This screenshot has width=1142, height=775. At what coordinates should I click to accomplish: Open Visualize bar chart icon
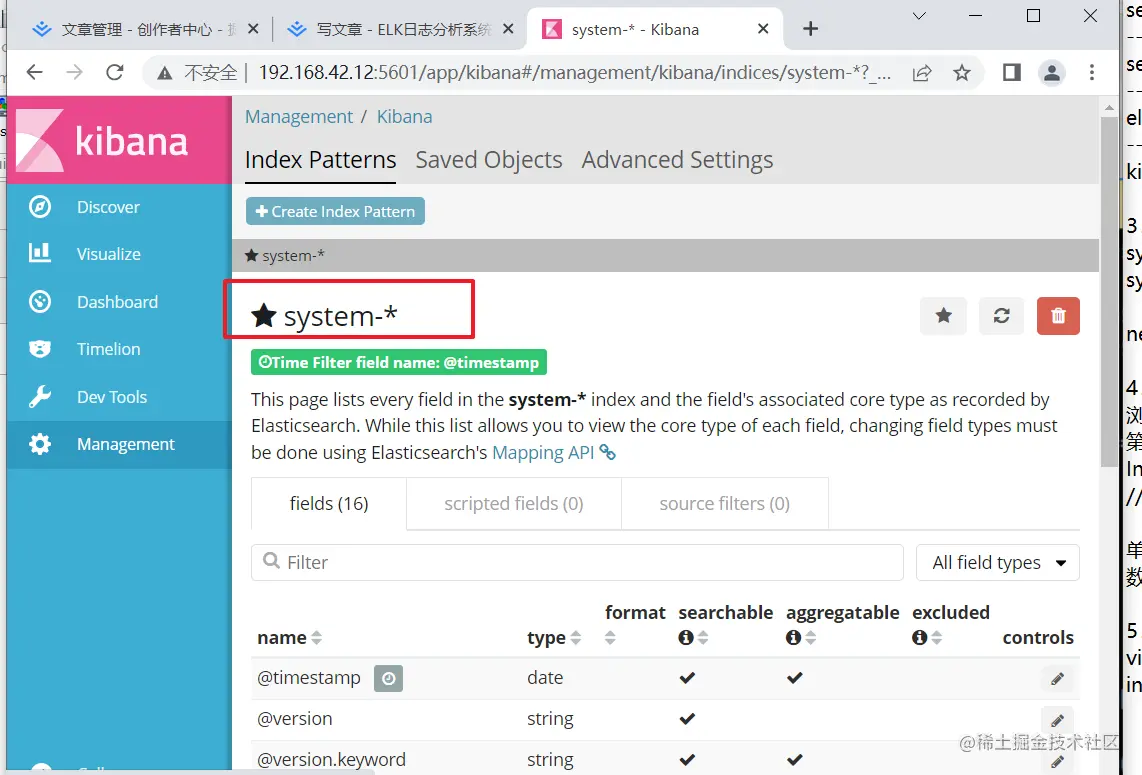coord(40,253)
